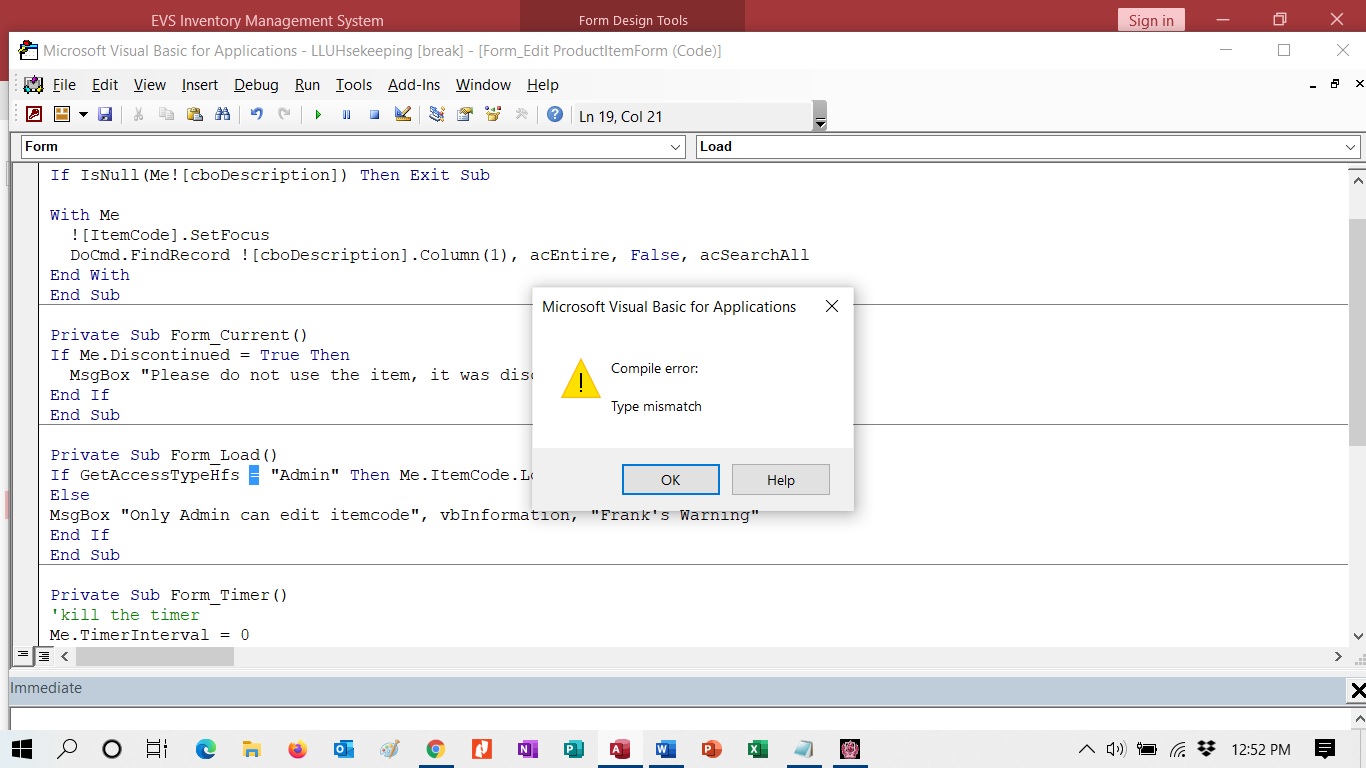The width and height of the screenshot is (1366, 768).
Task: Open the File menu
Action: coord(64,85)
